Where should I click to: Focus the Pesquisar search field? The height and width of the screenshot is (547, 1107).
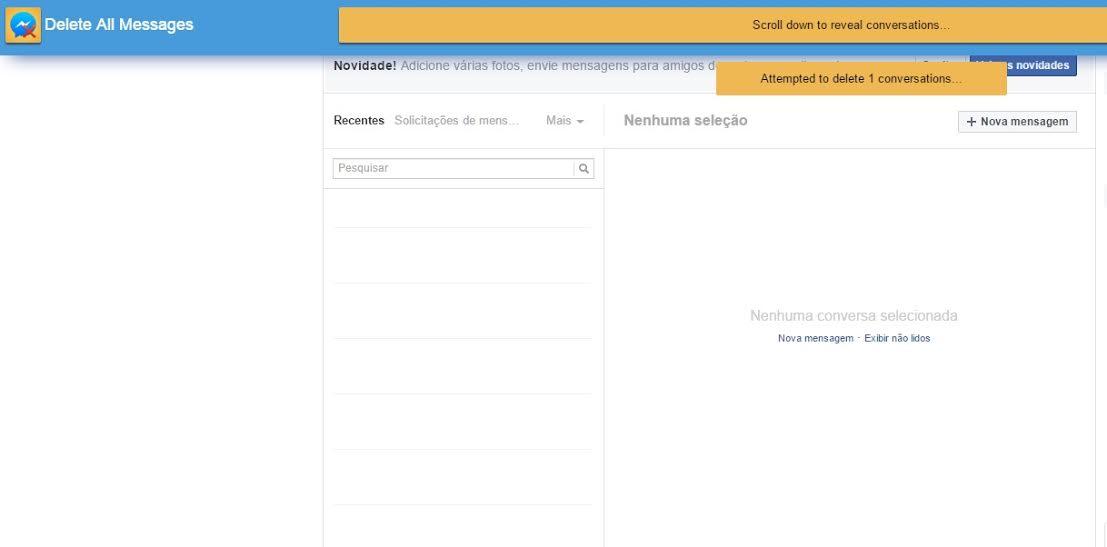(x=453, y=169)
